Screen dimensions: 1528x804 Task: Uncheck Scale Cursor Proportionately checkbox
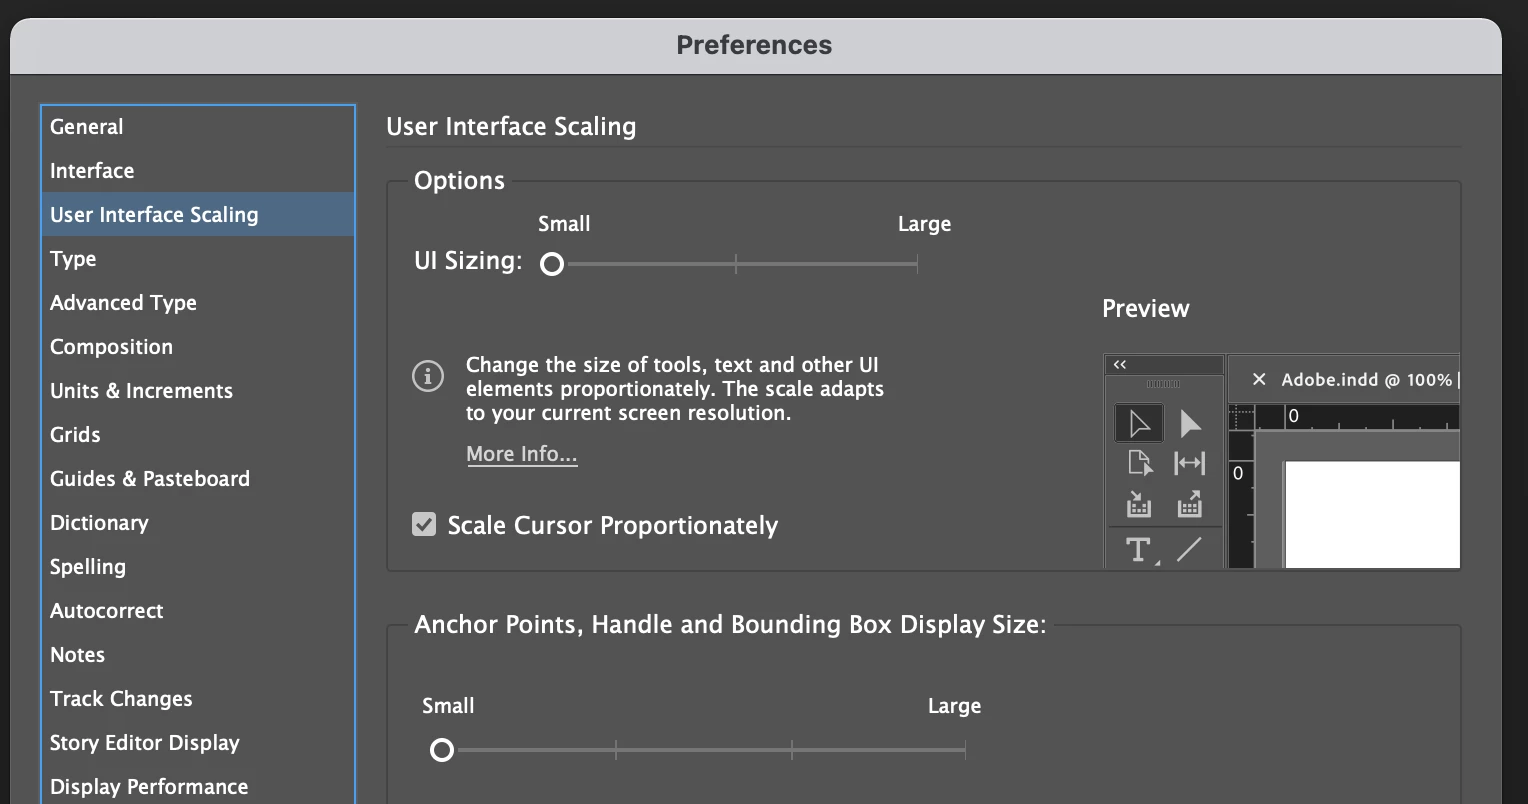coord(424,525)
